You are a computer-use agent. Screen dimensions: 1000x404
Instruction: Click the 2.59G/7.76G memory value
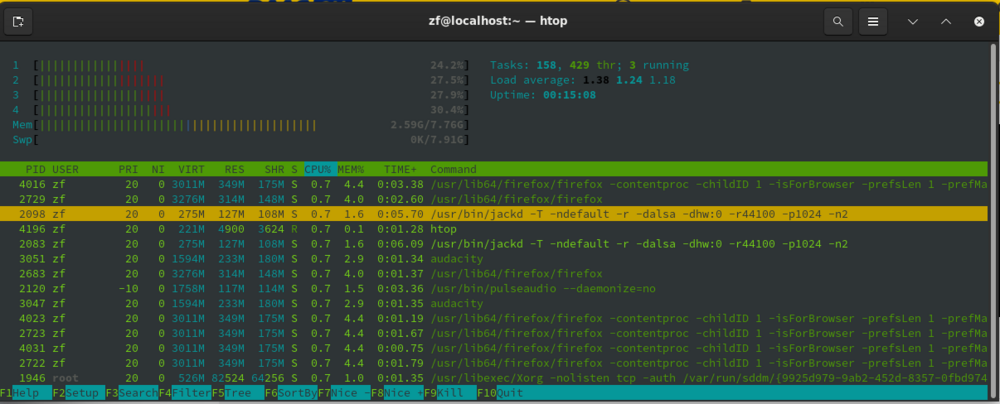pos(428,124)
